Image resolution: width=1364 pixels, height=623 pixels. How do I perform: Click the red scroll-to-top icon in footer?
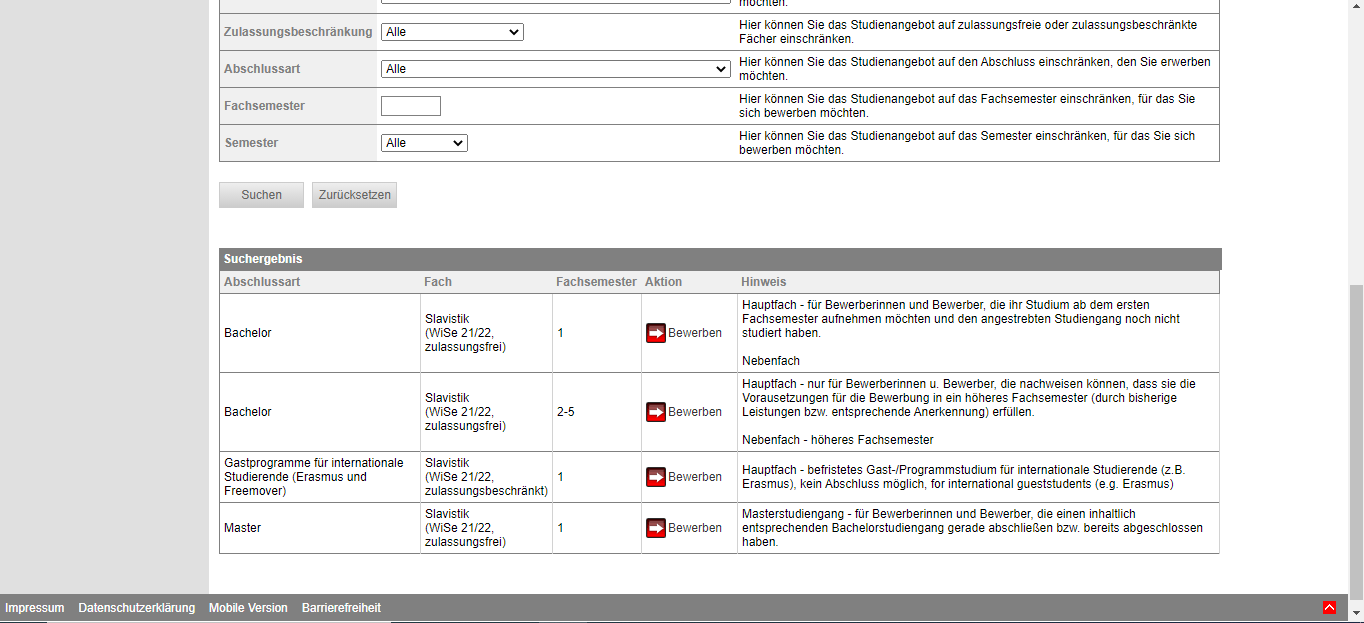click(1329, 607)
